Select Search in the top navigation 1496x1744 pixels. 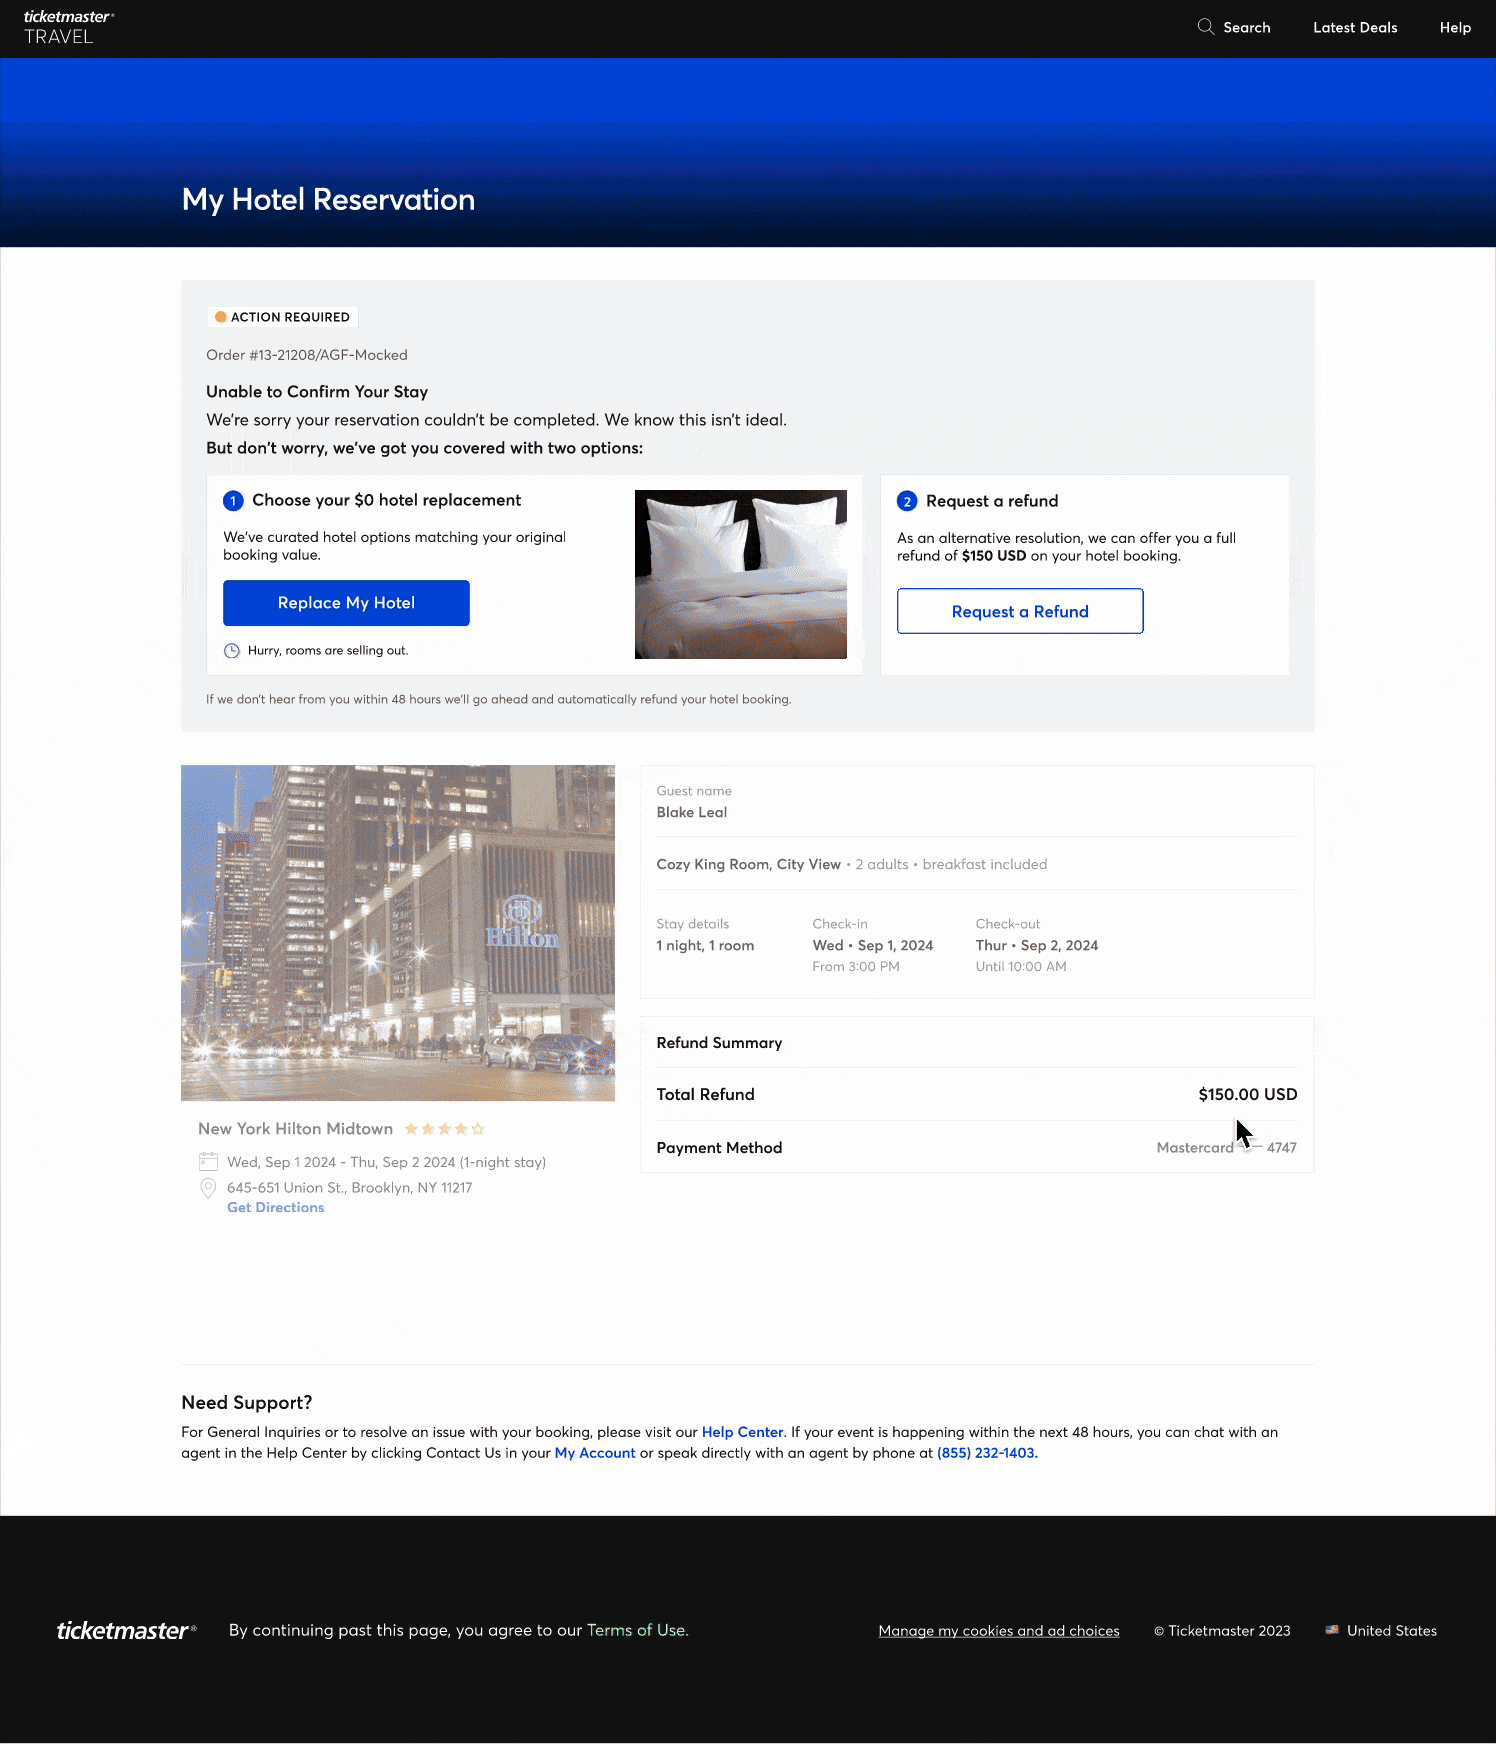pyautogui.click(x=1246, y=28)
